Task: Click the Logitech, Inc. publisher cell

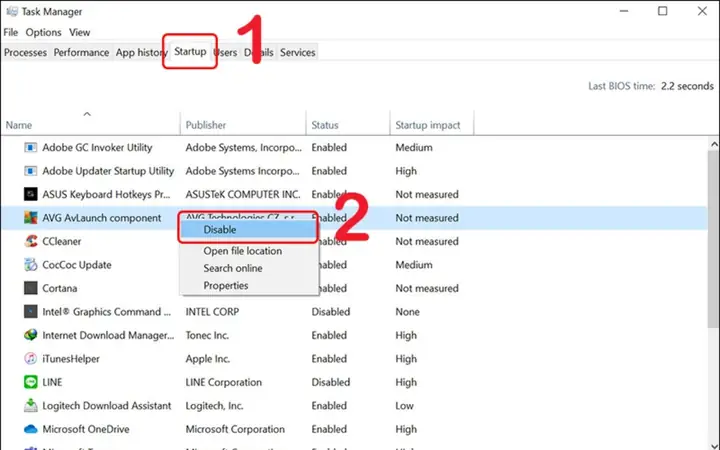Action: [x=214, y=405]
